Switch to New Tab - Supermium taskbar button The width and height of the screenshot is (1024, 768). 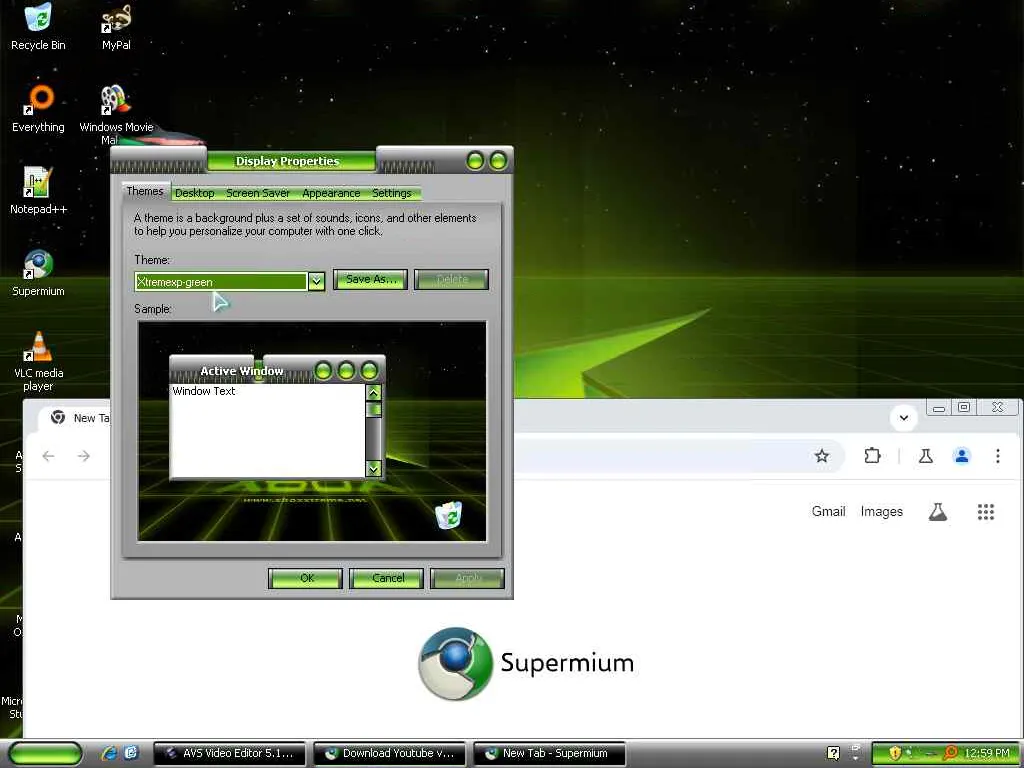click(x=549, y=754)
